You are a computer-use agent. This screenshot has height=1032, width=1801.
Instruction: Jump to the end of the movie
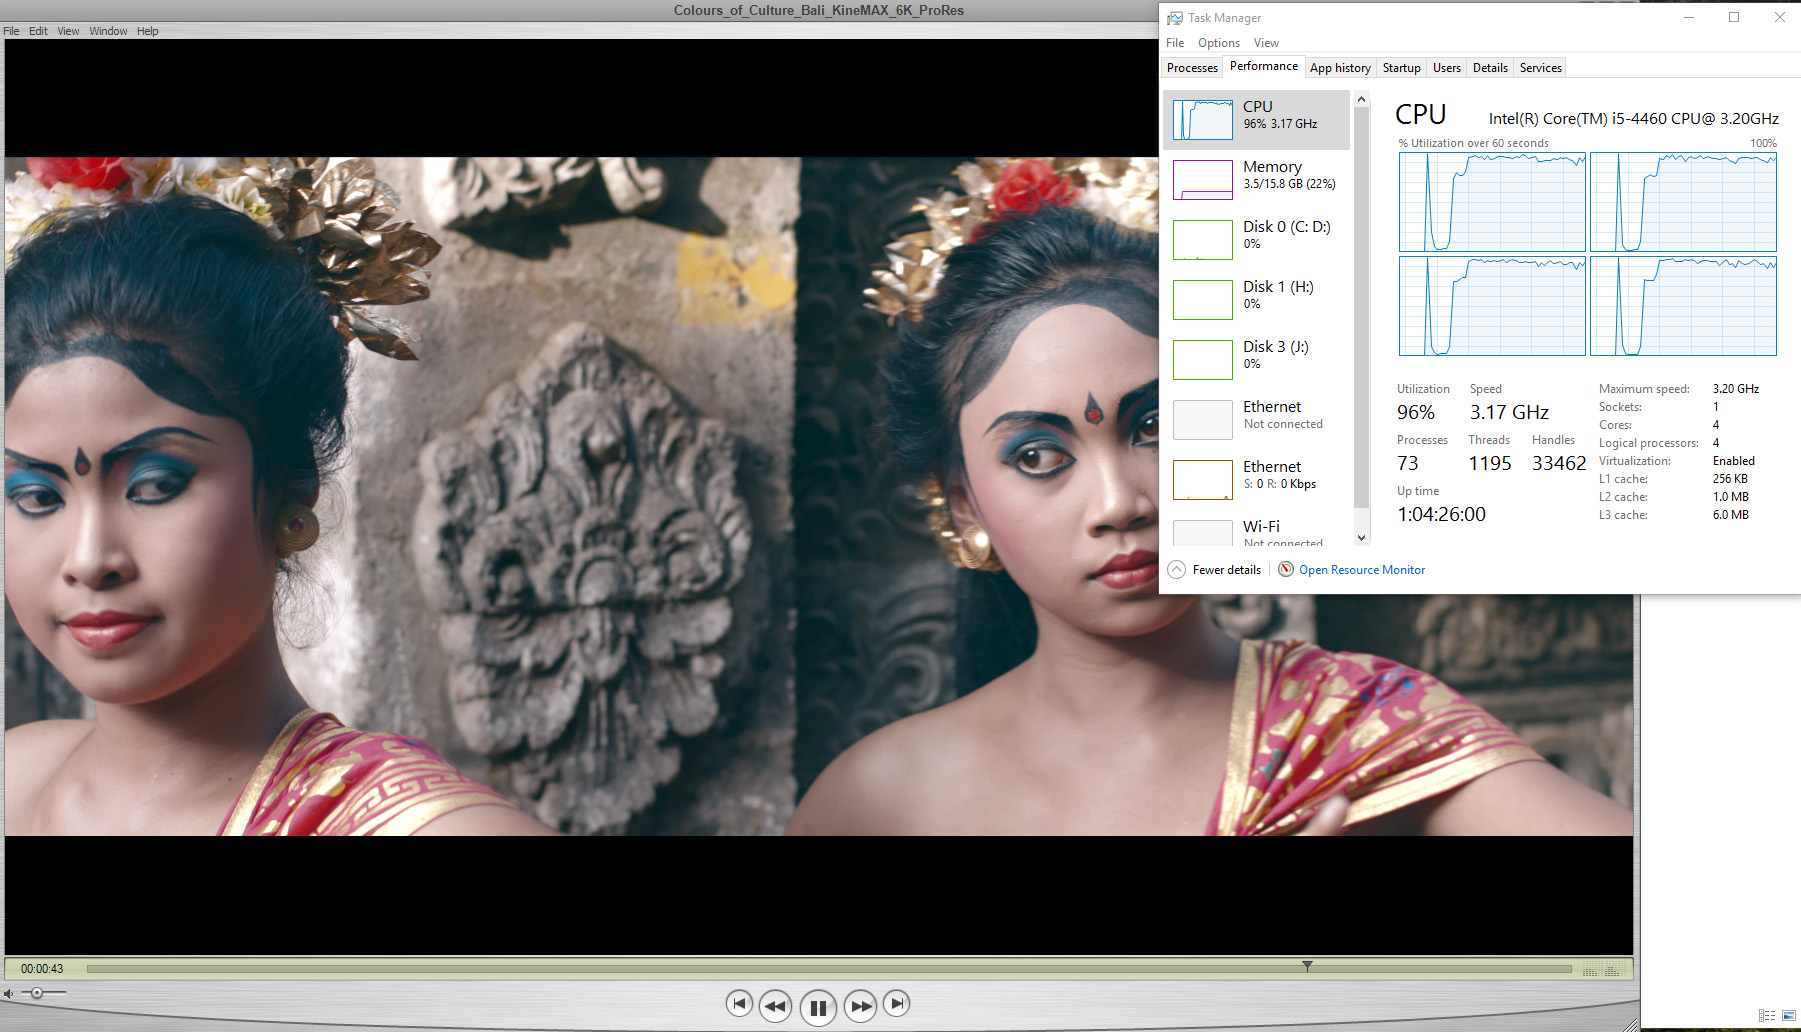tap(897, 1003)
